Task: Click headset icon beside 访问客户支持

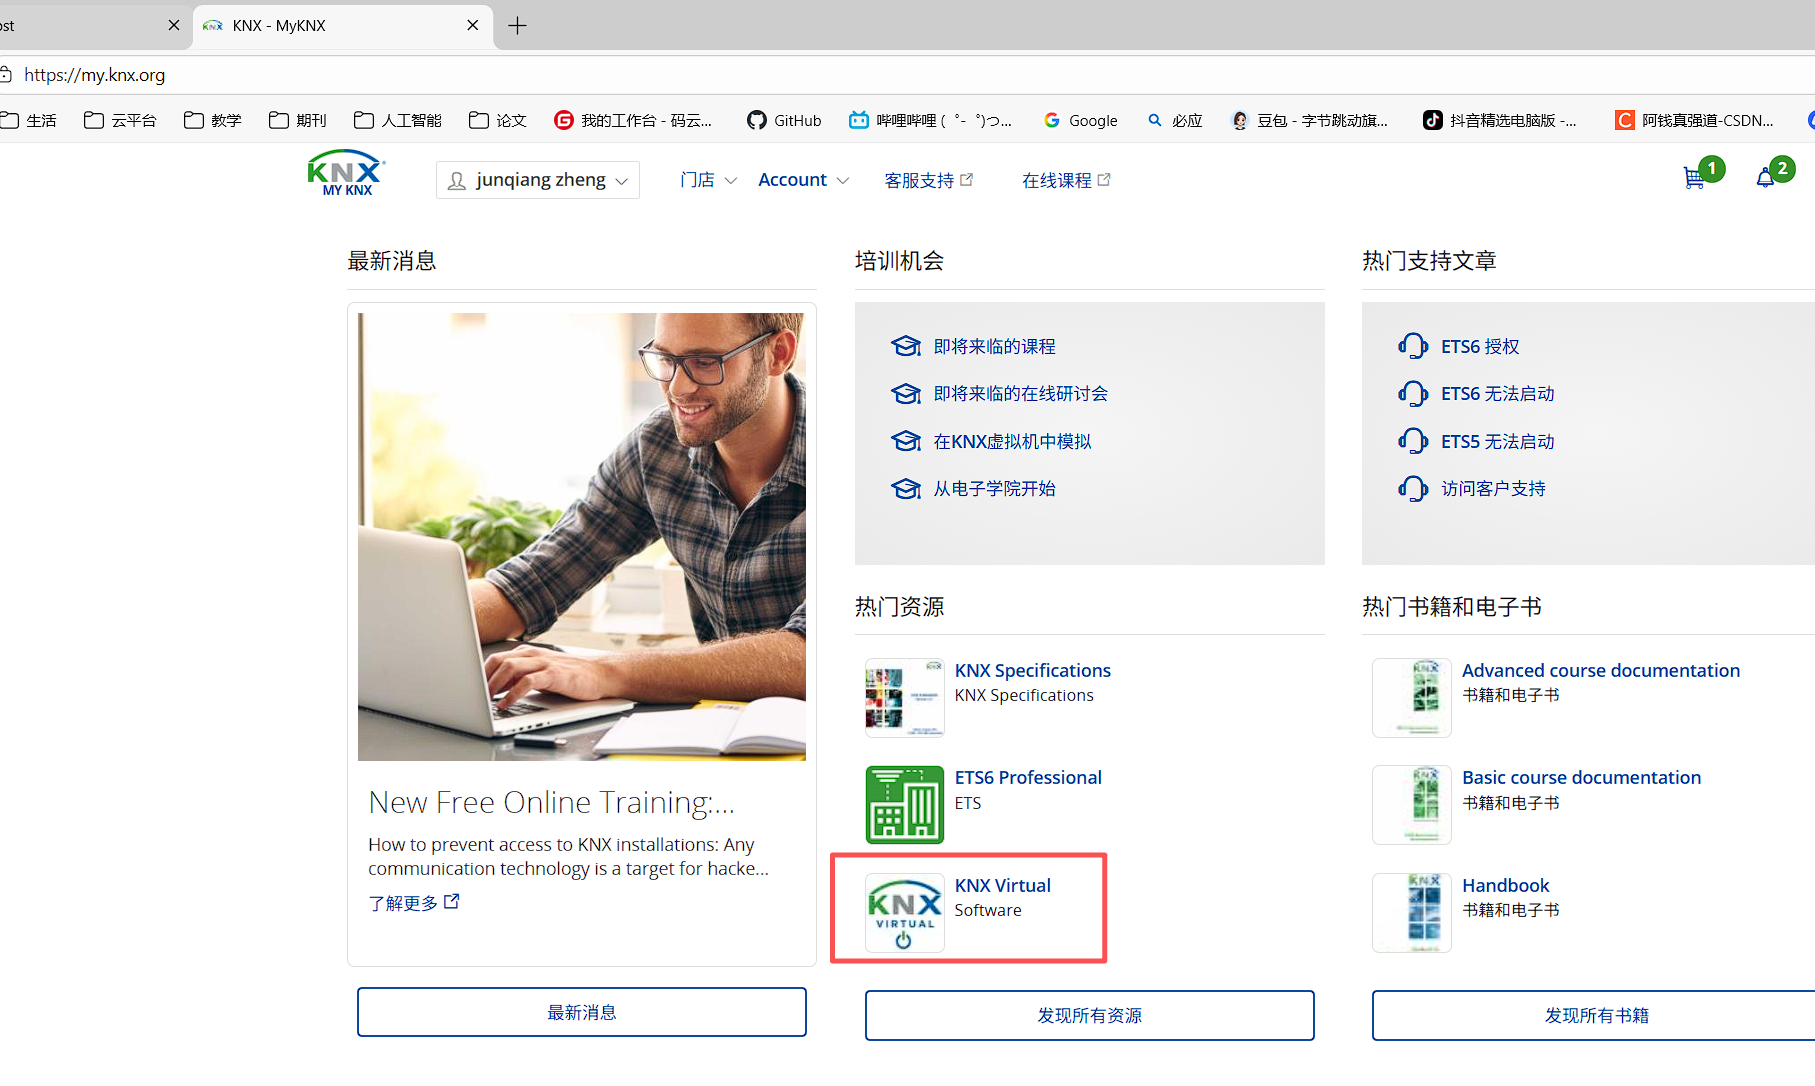Action: pos(1413,489)
